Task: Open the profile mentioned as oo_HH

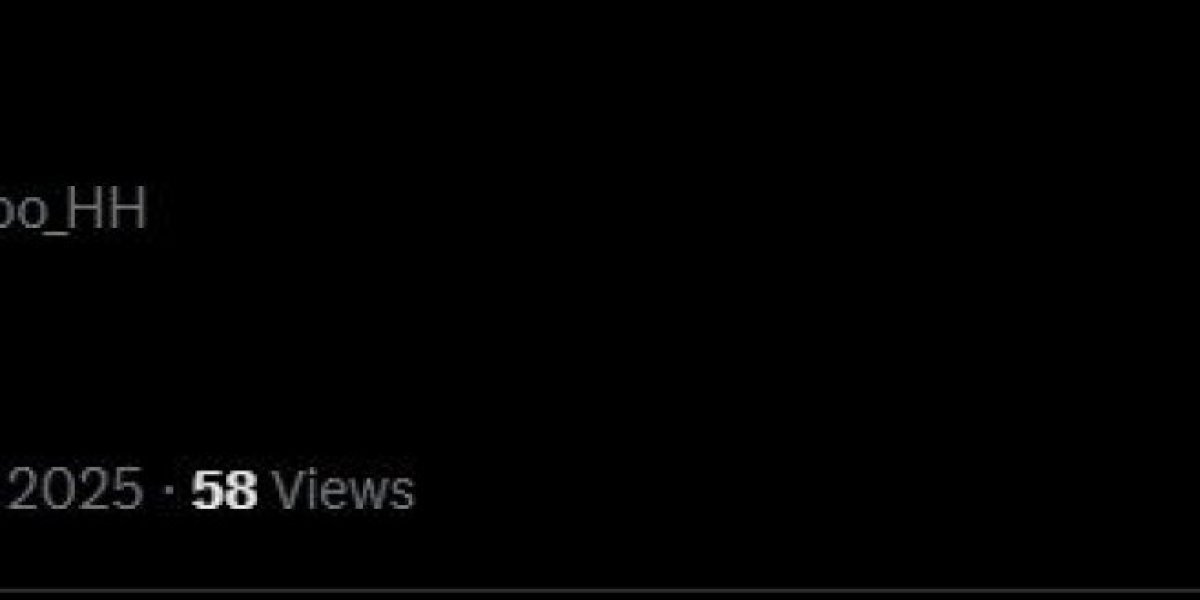Action: click(72, 211)
